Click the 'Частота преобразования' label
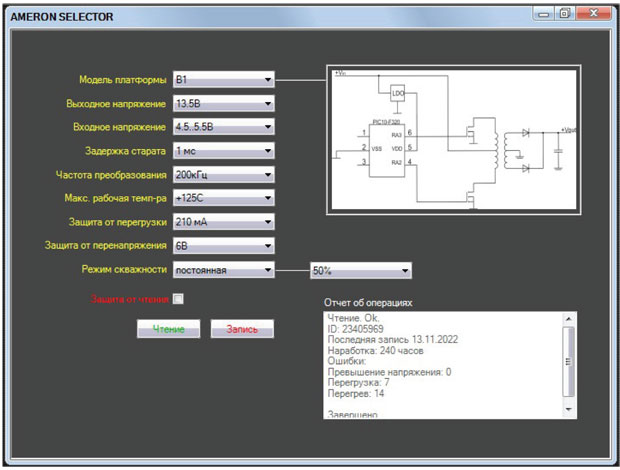The image size is (620, 470). [111, 175]
